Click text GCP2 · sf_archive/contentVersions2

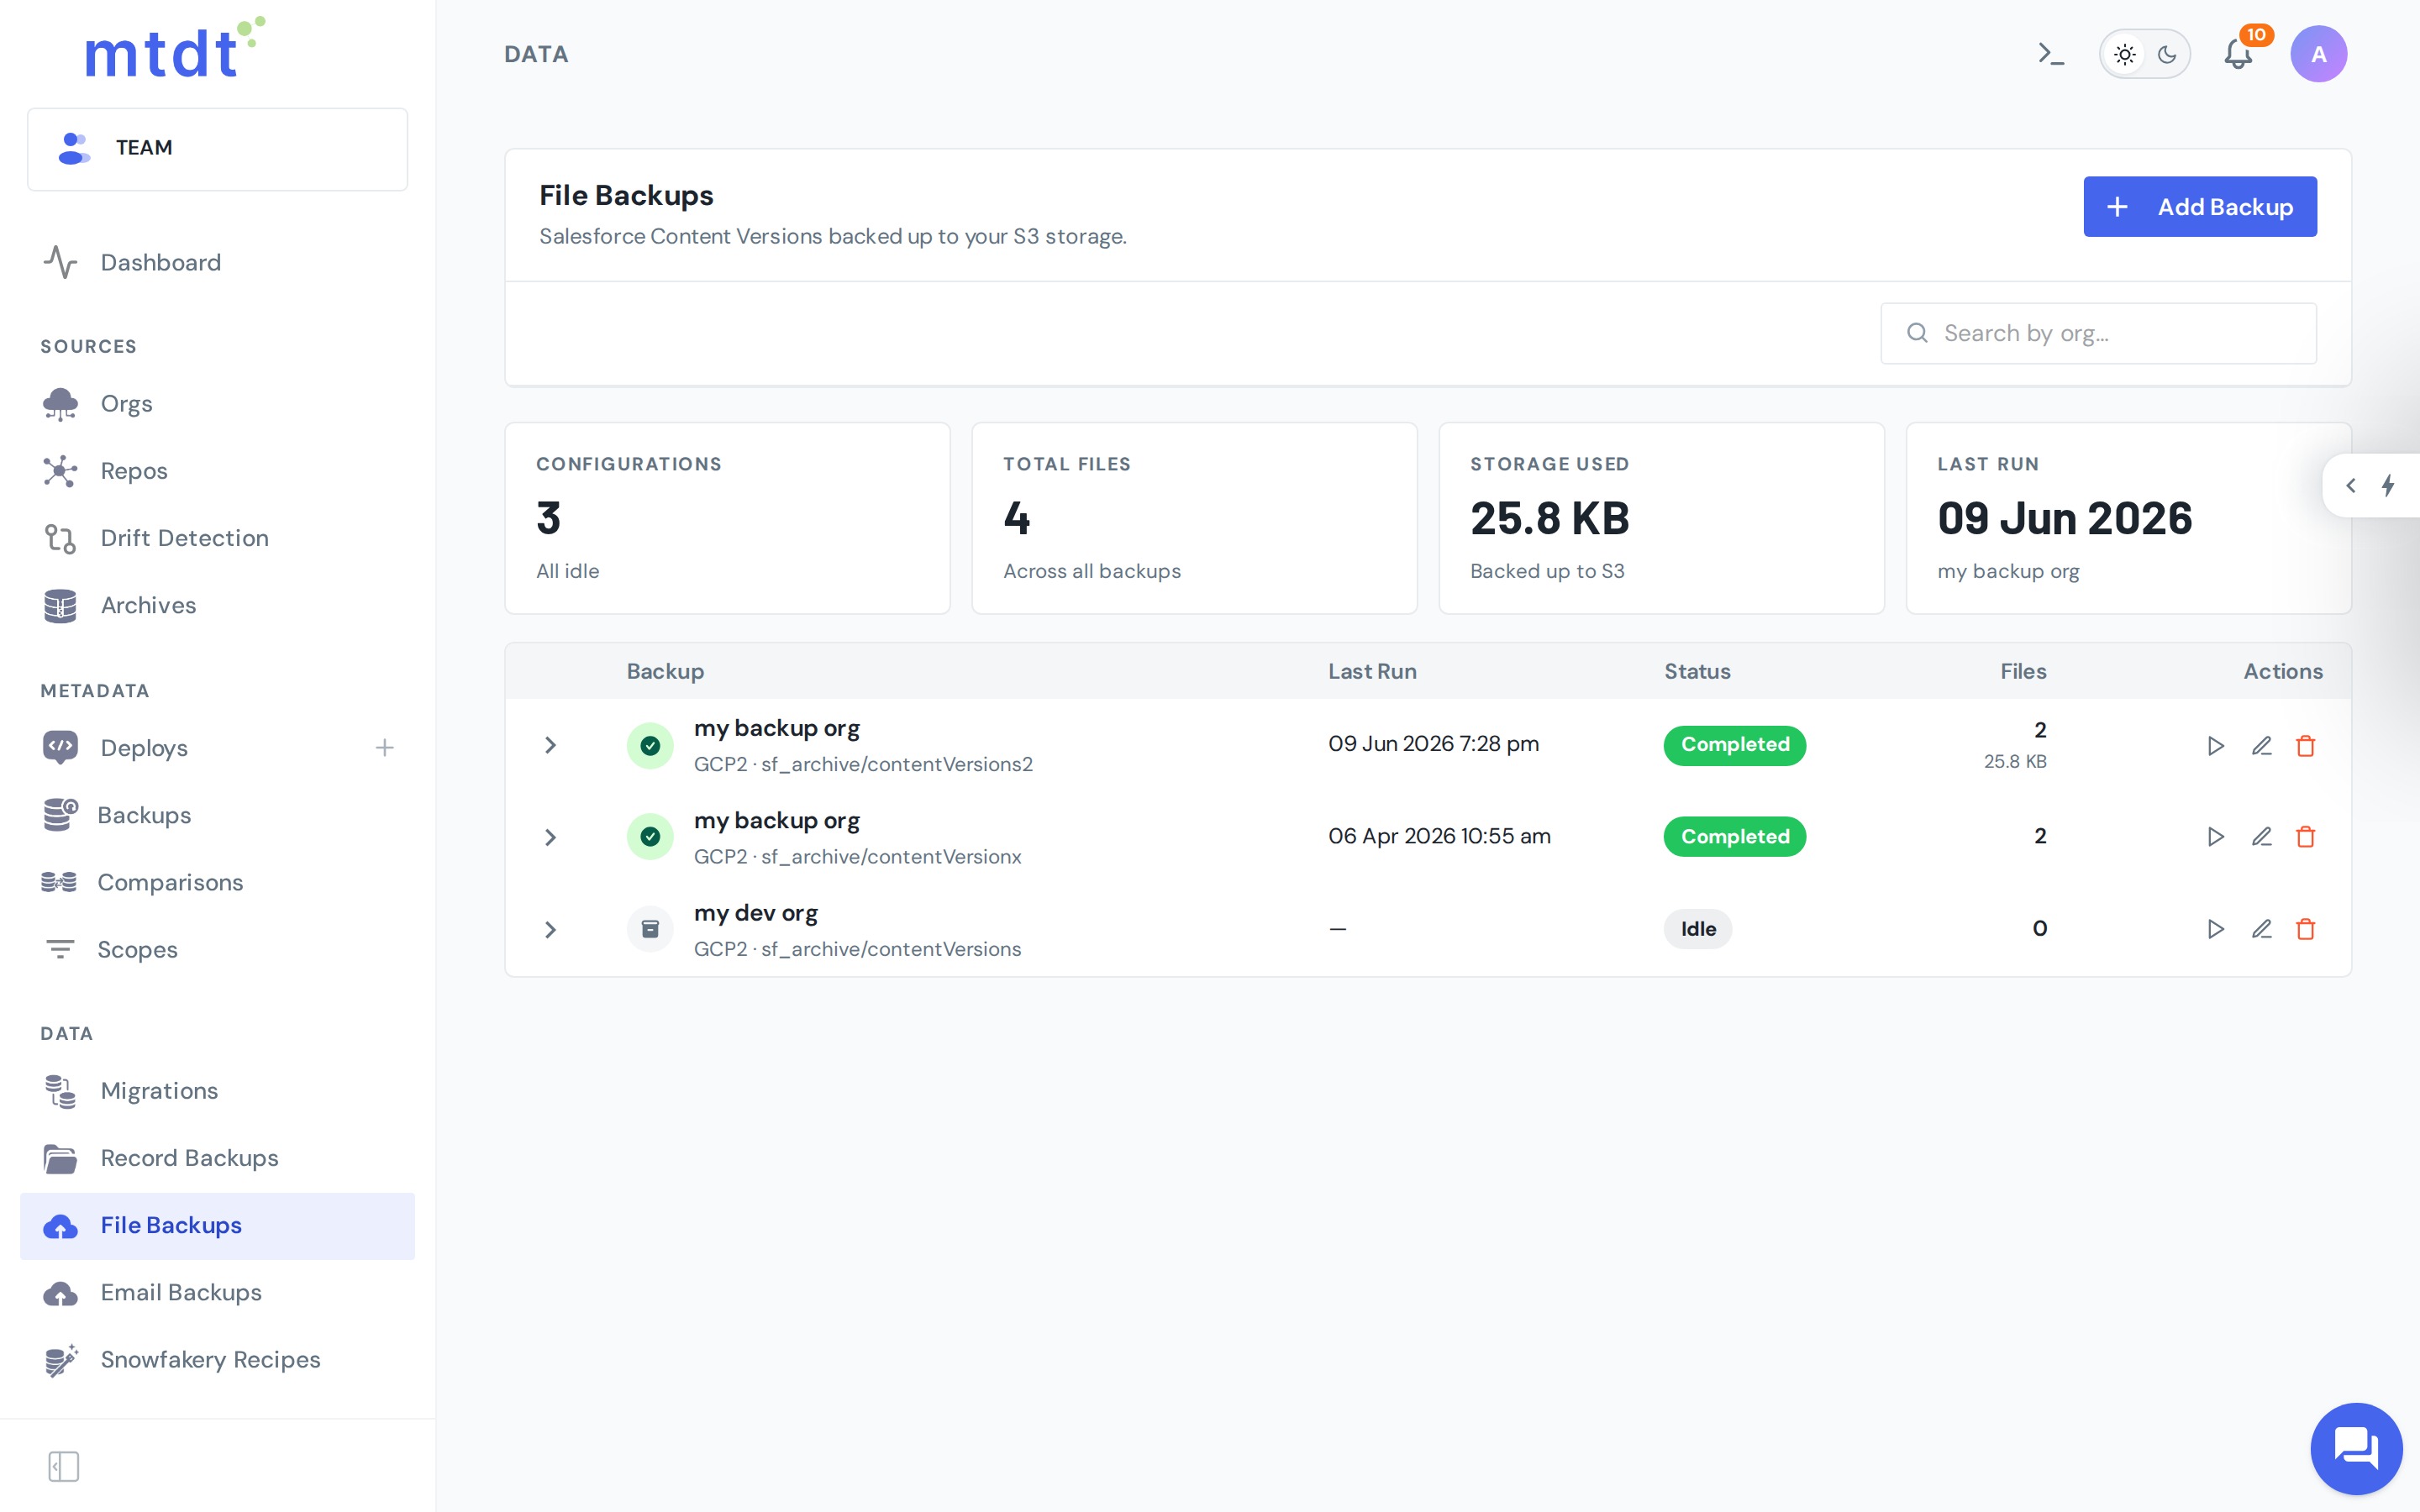pyautogui.click(x=863, y=765)
